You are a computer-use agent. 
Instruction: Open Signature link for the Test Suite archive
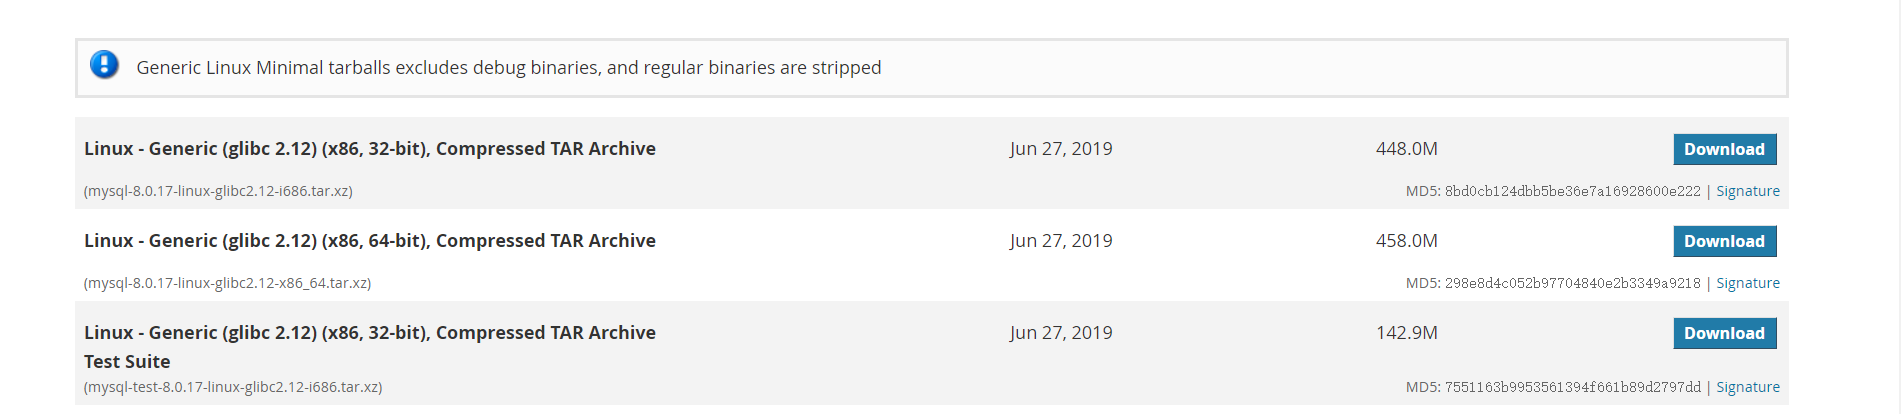(1747, 387)
